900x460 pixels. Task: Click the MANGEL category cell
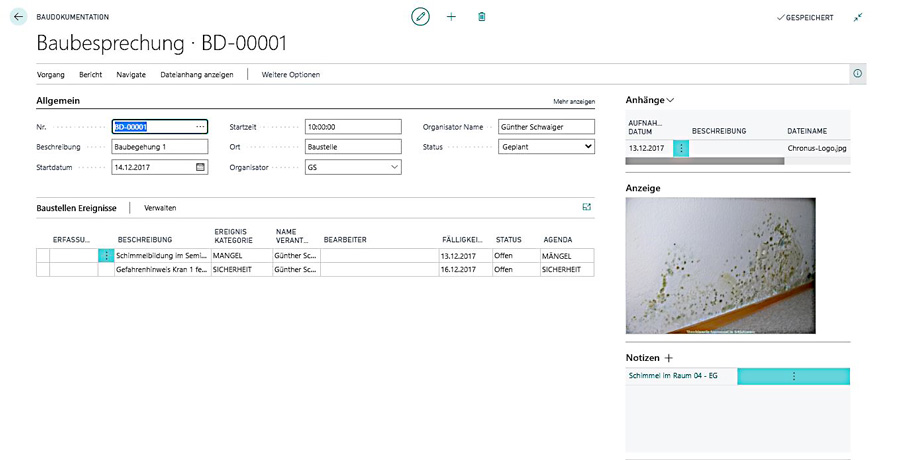point(241,256)
